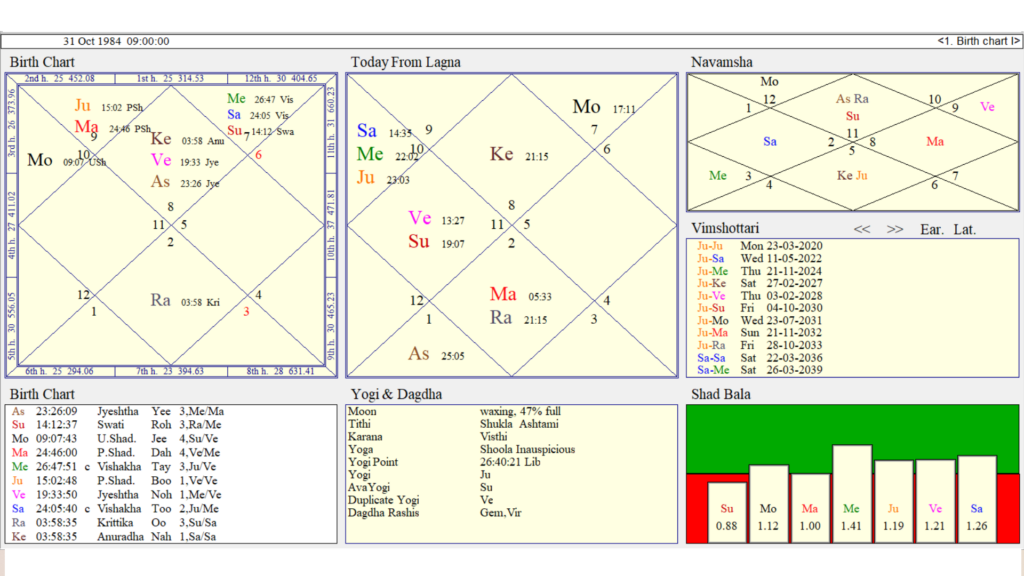This screenshot has width=1024, height=576.
Task: Click the As row in Birth Chart table
Action: coord(118,411)
